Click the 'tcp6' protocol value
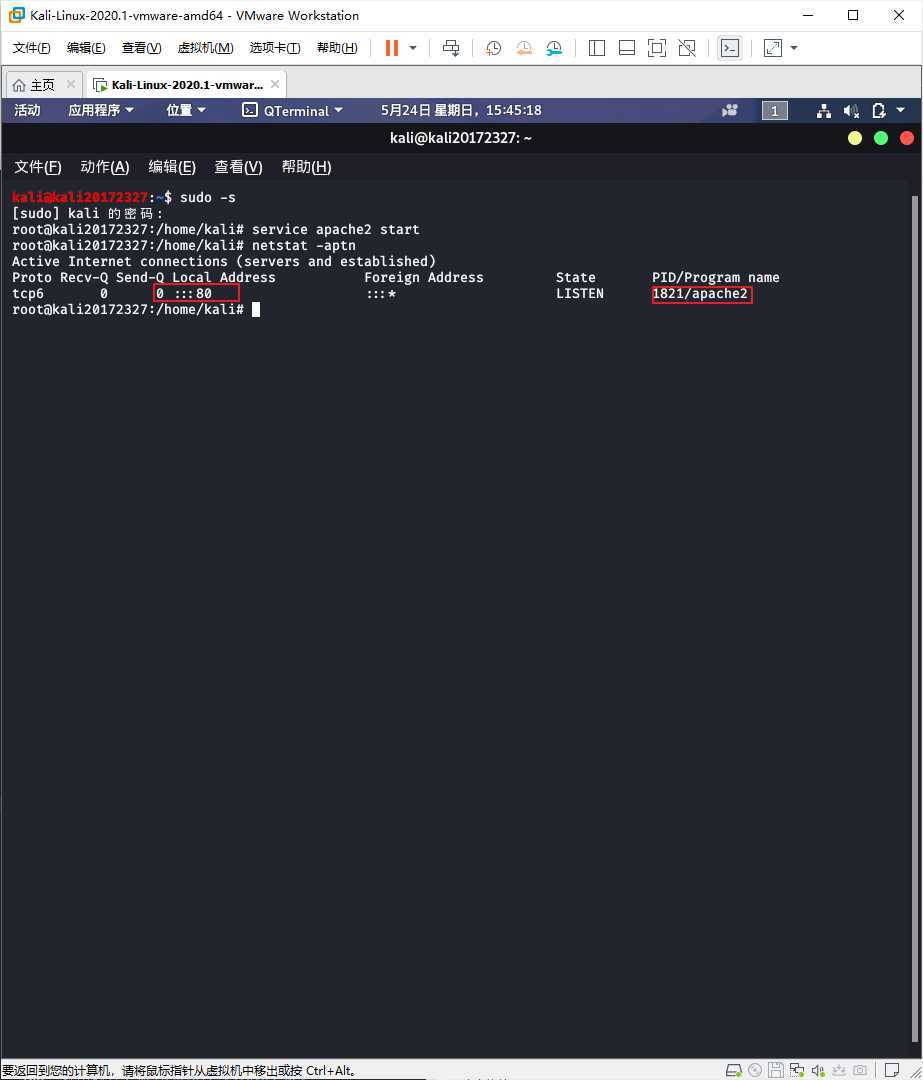Screen dimensions: 923x1080 (28, 293)
